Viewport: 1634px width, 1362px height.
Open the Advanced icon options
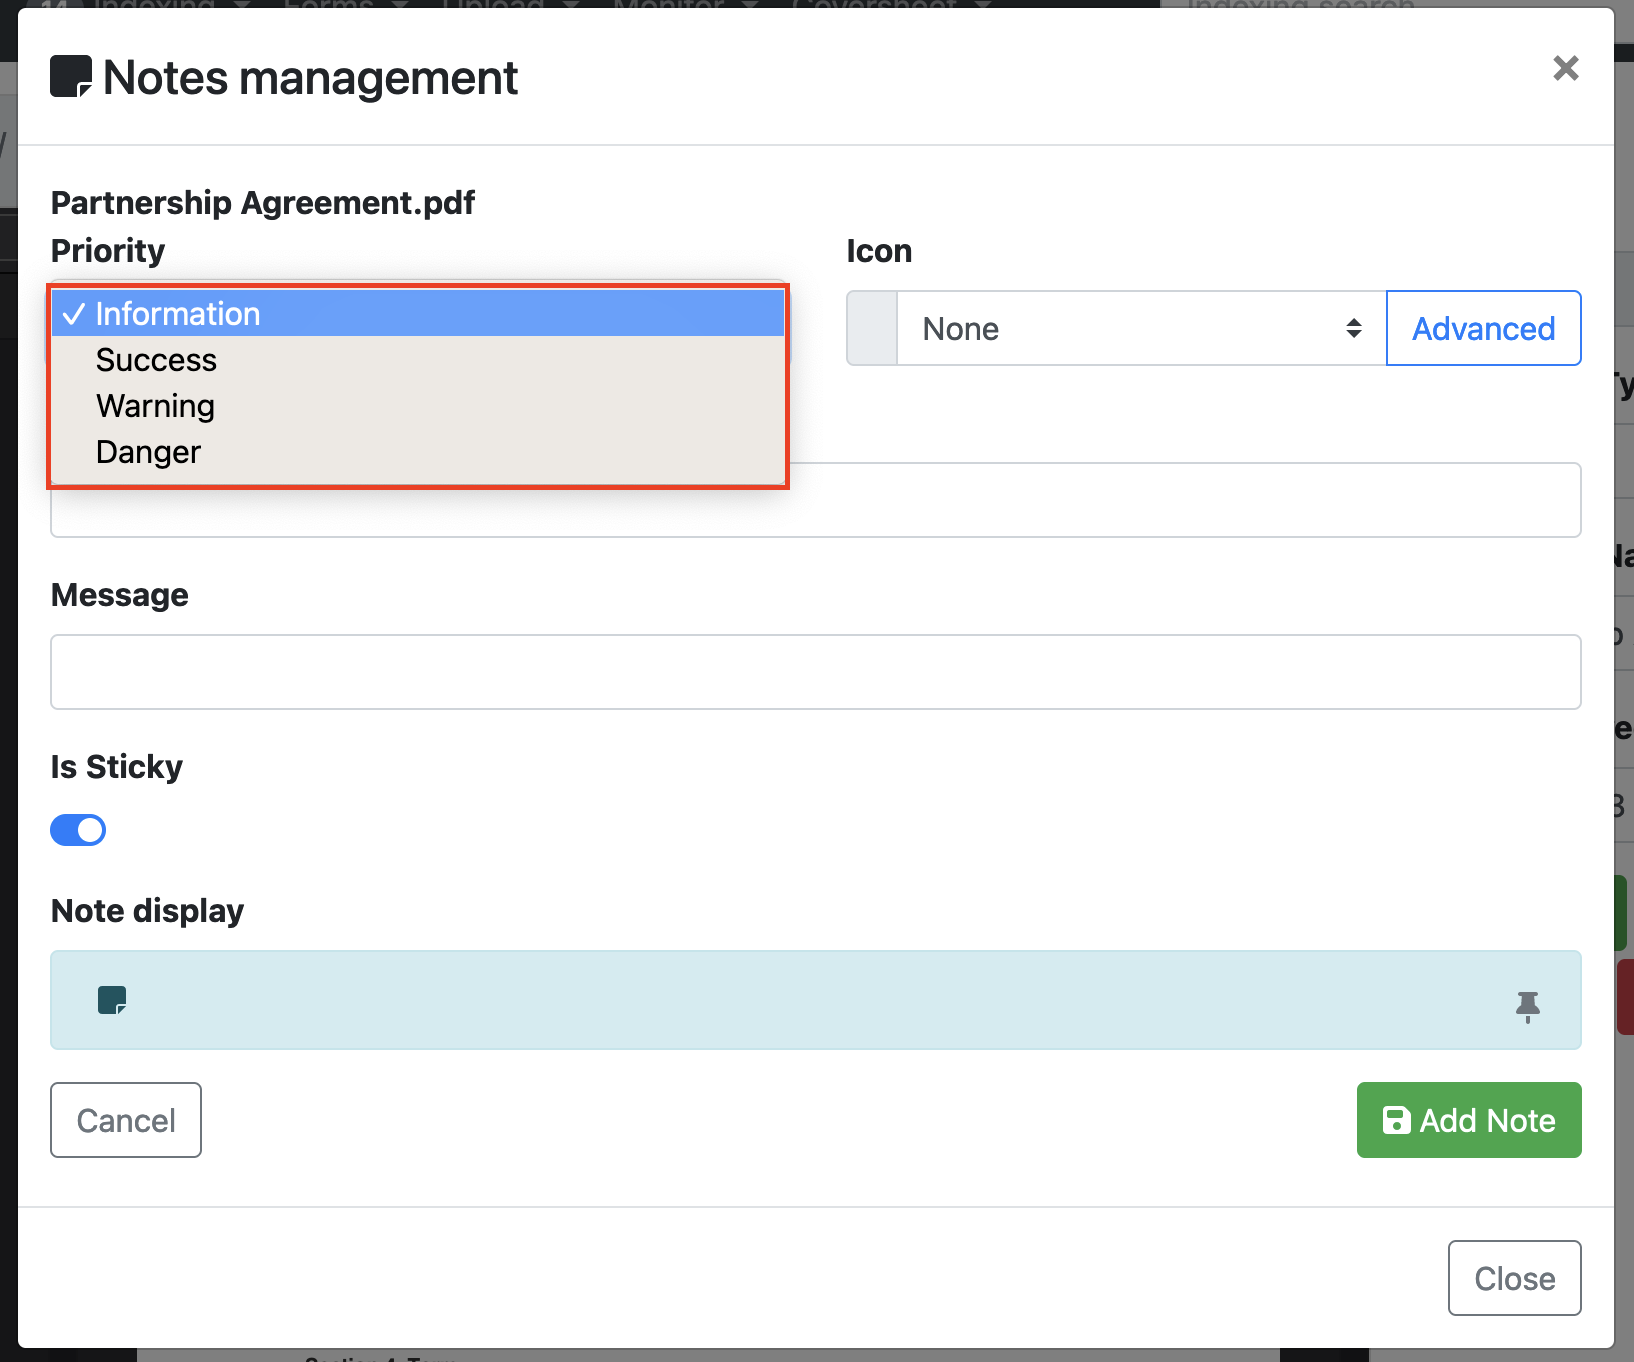coord(1483,329)
